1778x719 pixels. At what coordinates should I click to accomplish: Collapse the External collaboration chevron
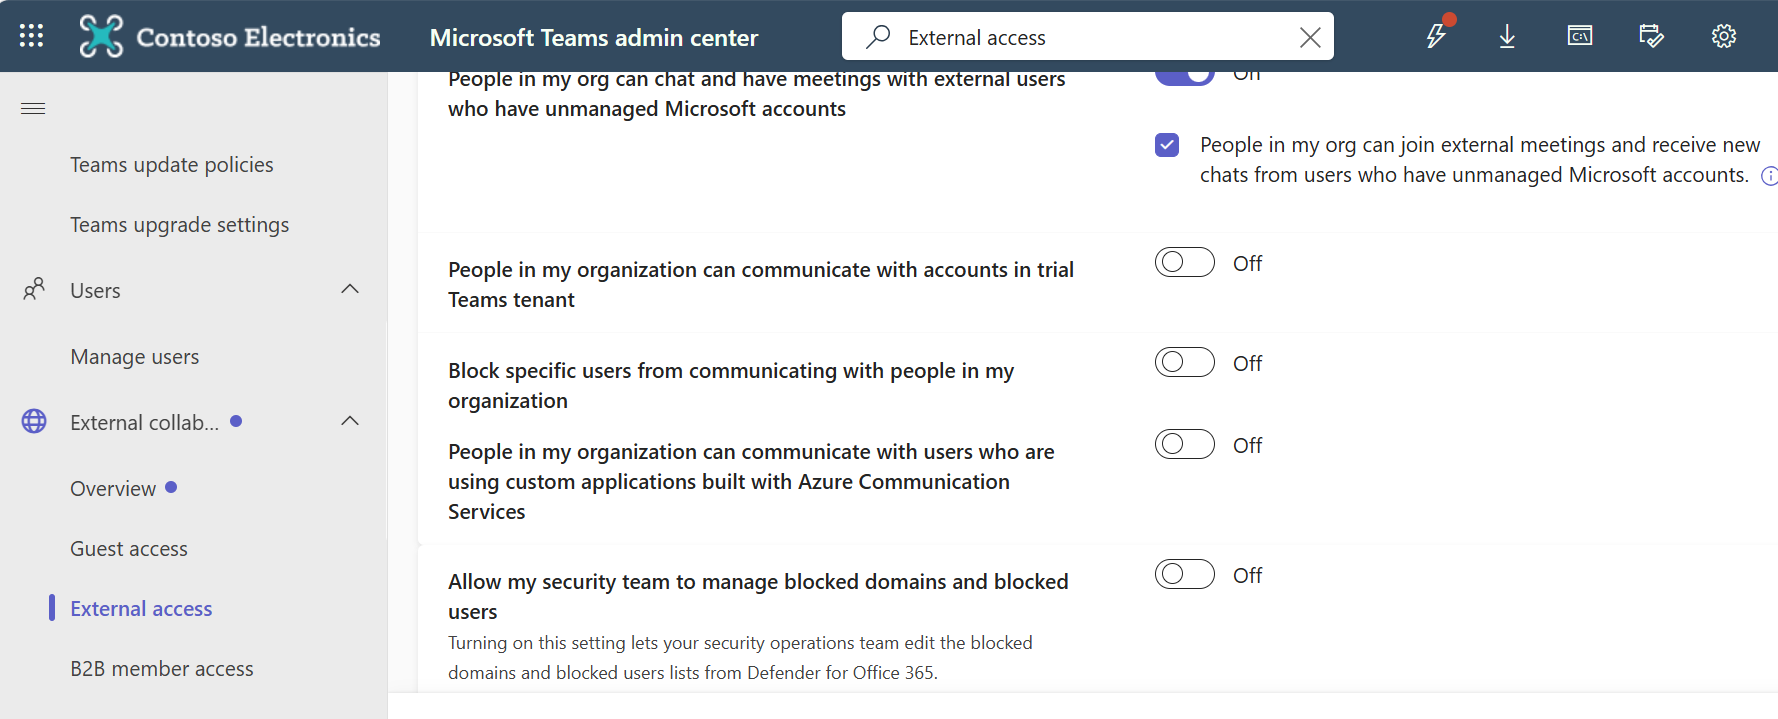(350, 421)
